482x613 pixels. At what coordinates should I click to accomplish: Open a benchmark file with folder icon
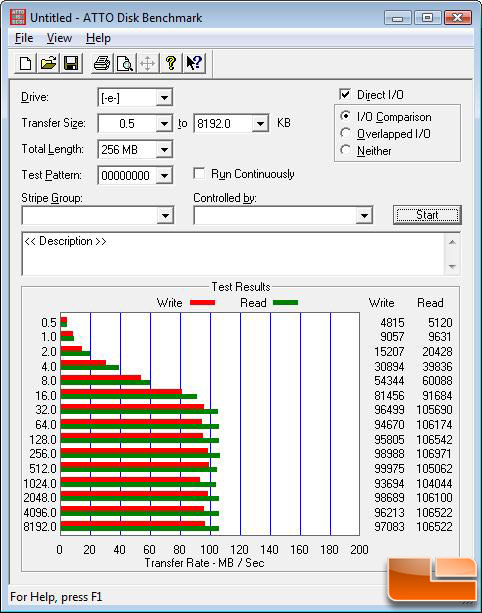tap(48, 63)
